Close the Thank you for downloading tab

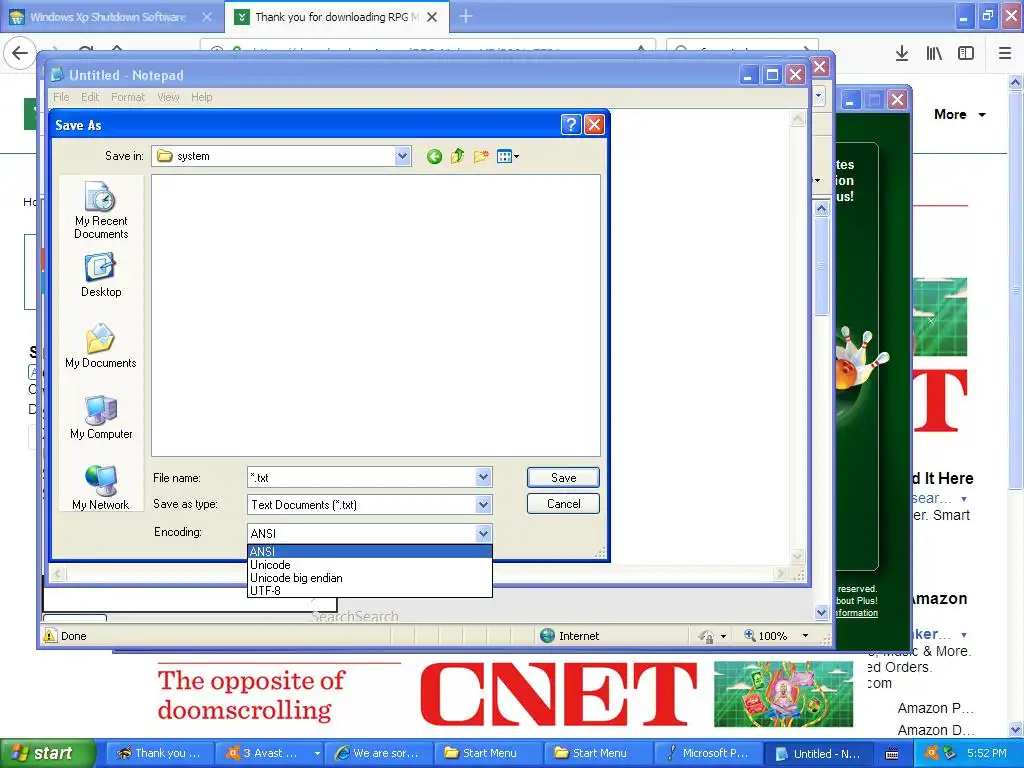click(x=432, y=17)
